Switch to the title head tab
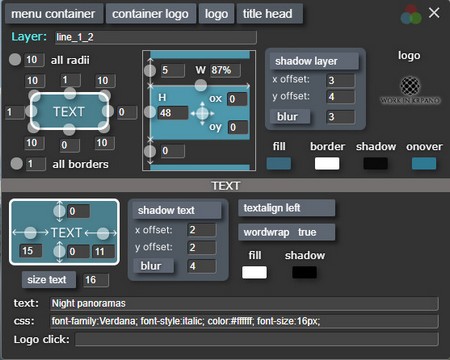 click(x=269, y=14)
